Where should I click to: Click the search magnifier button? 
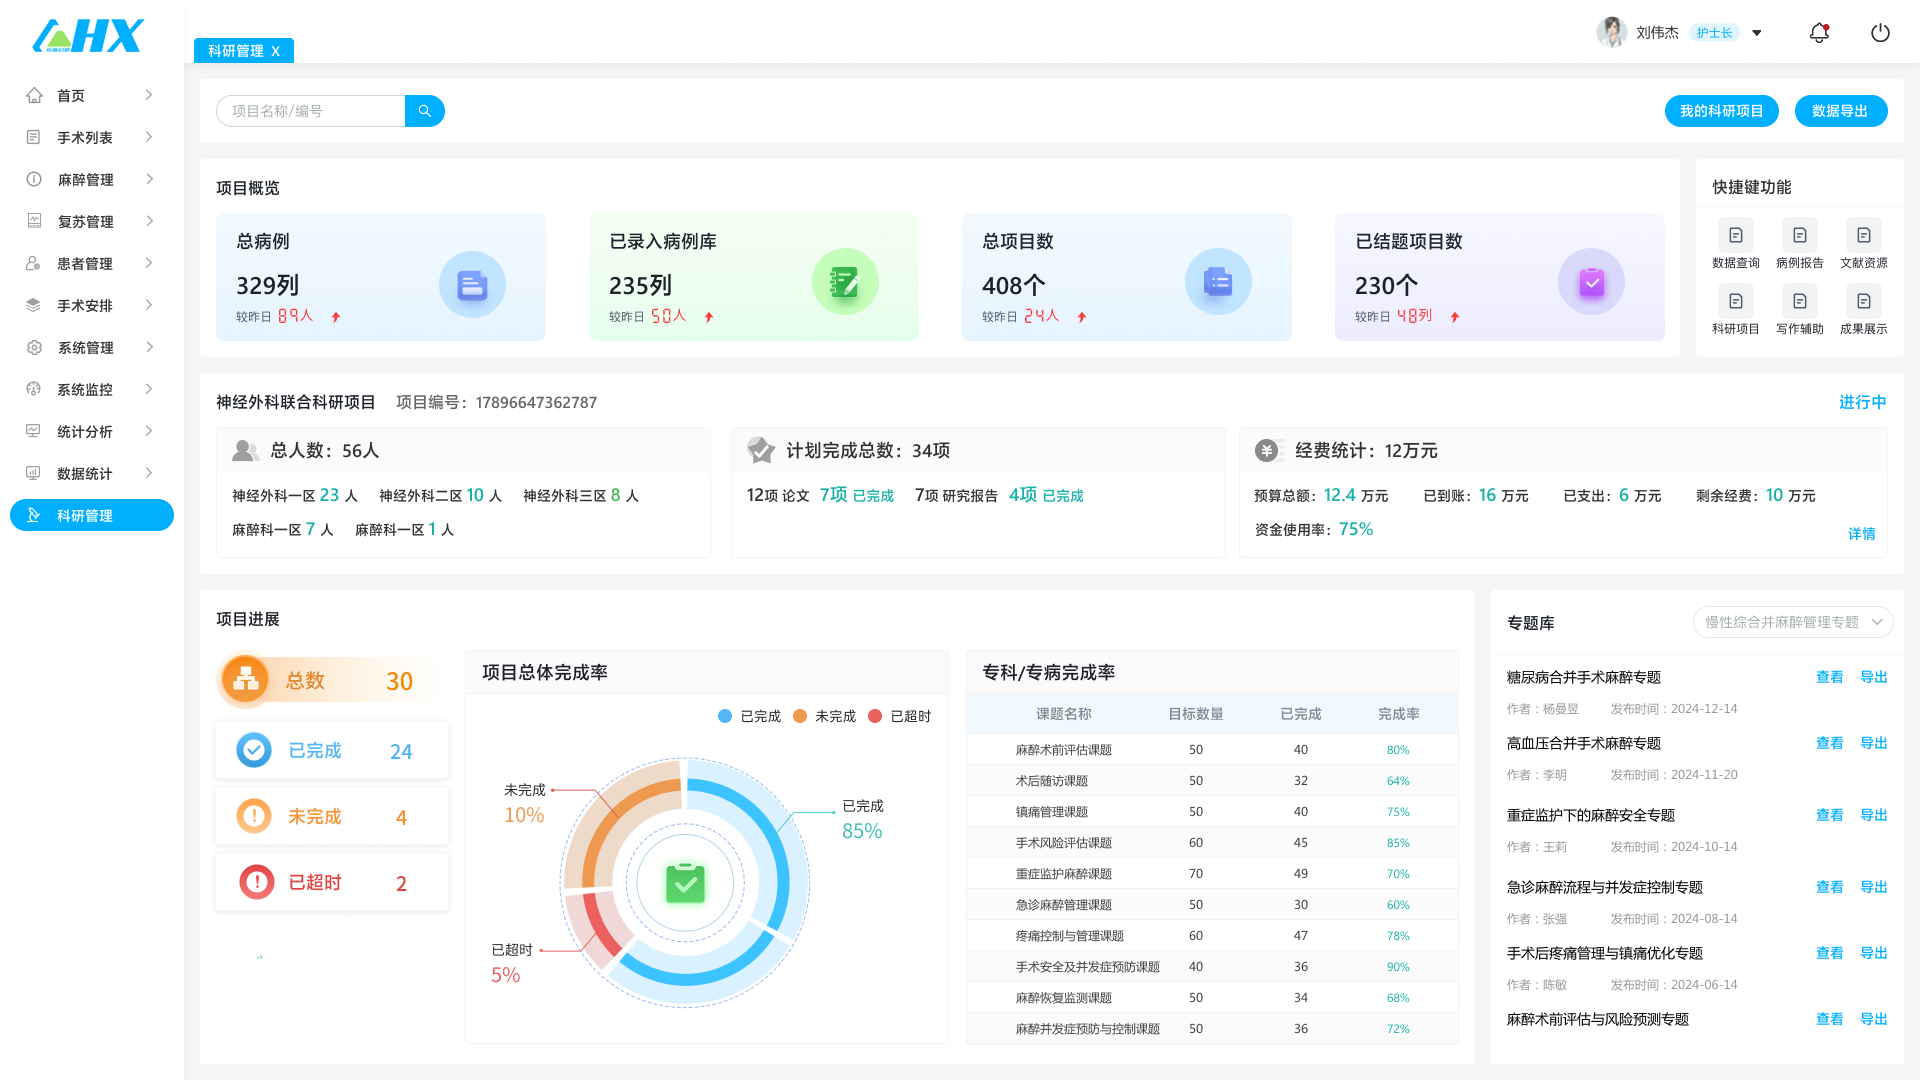point(425,111)
